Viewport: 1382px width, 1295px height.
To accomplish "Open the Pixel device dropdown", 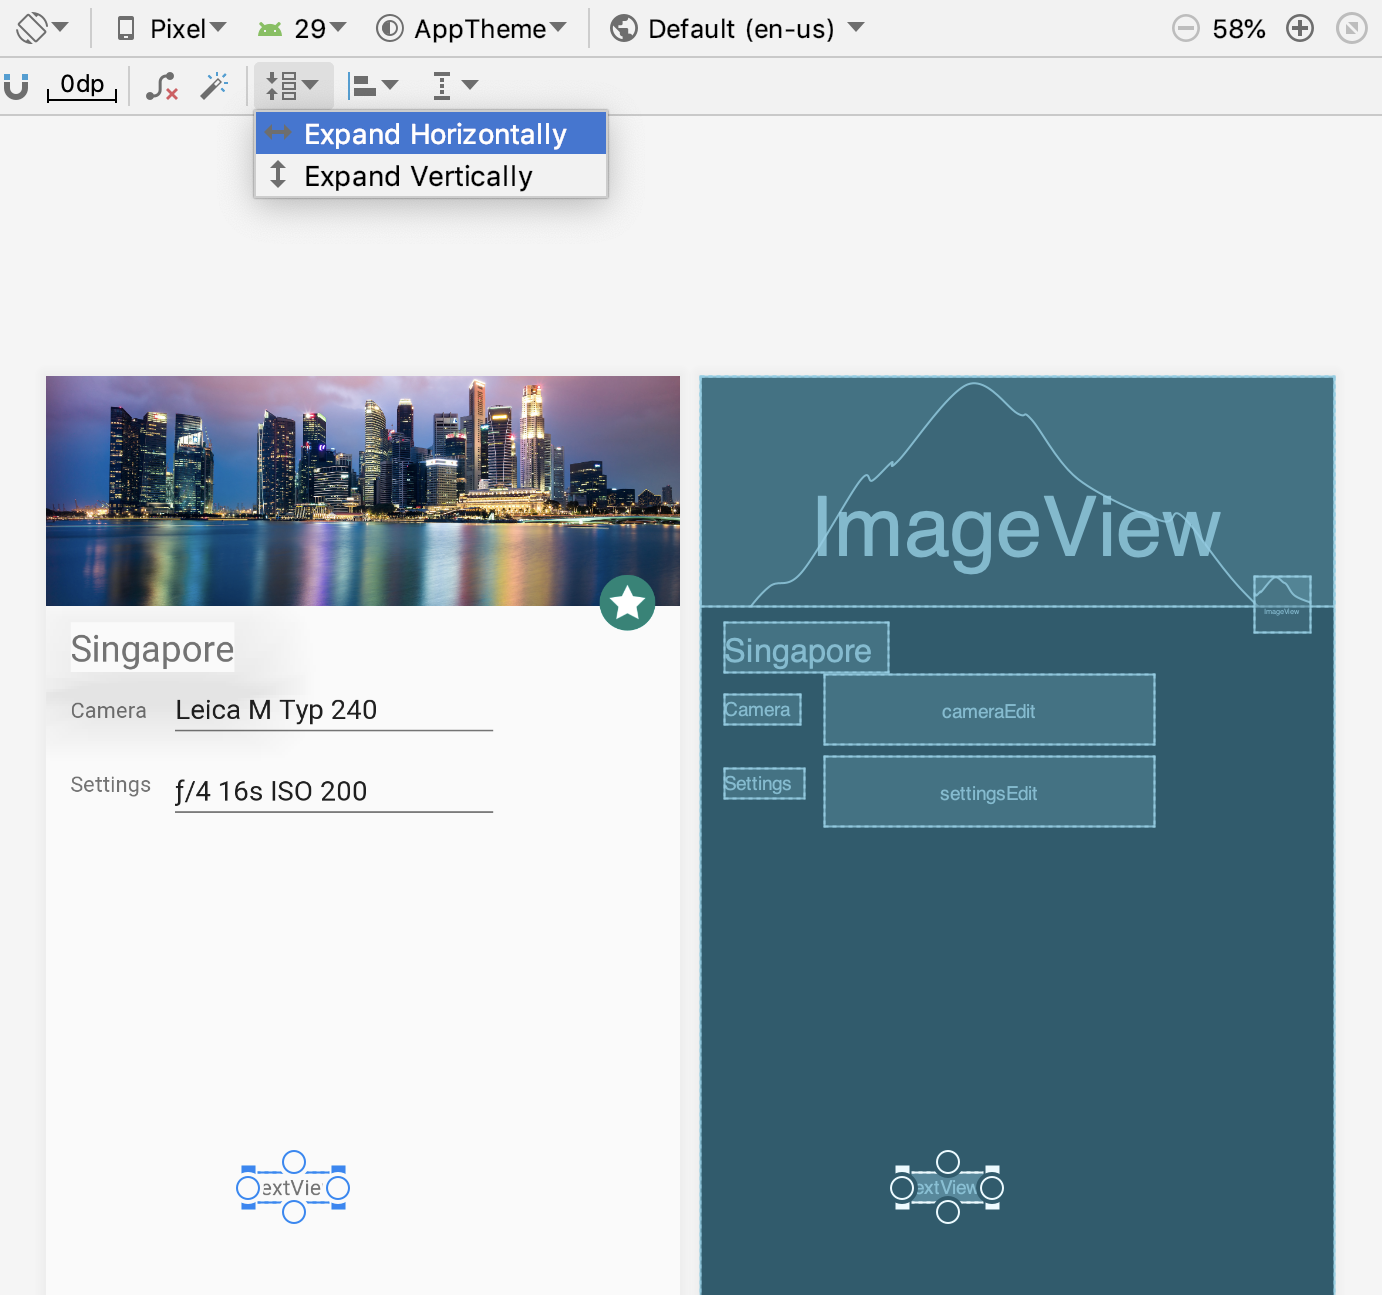I will click(172, 28).
